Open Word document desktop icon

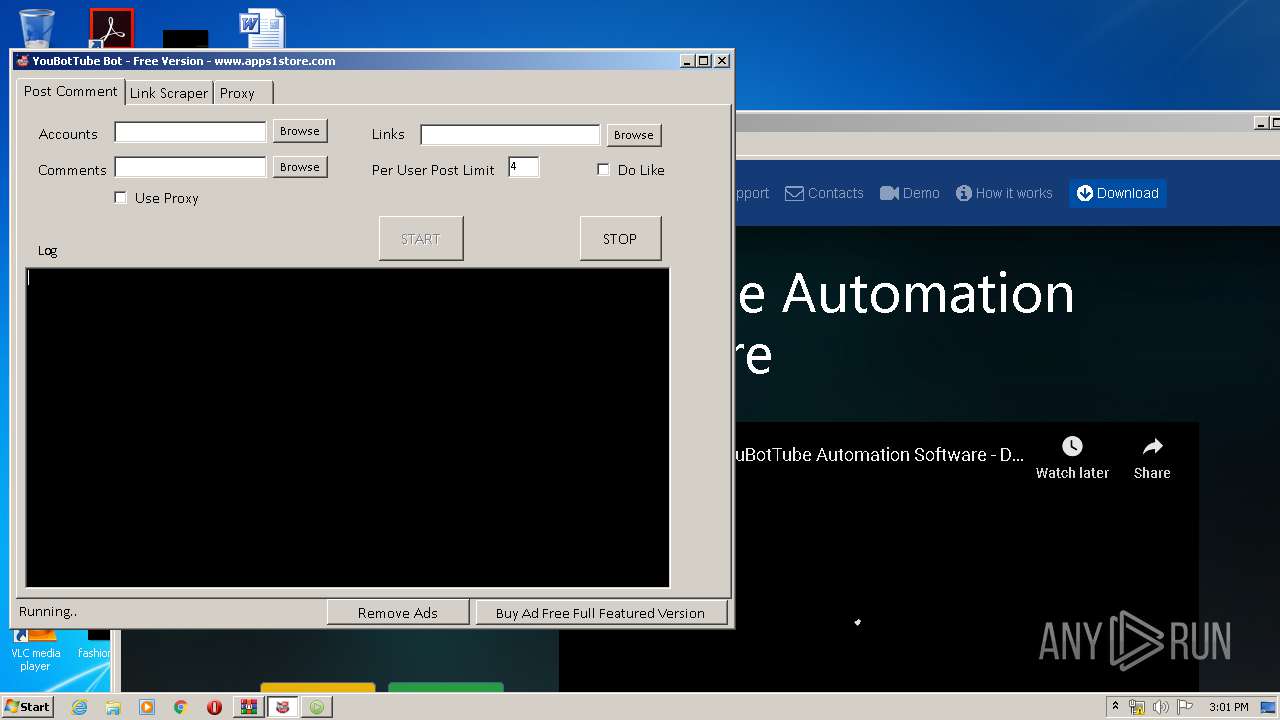click(262, 28)
